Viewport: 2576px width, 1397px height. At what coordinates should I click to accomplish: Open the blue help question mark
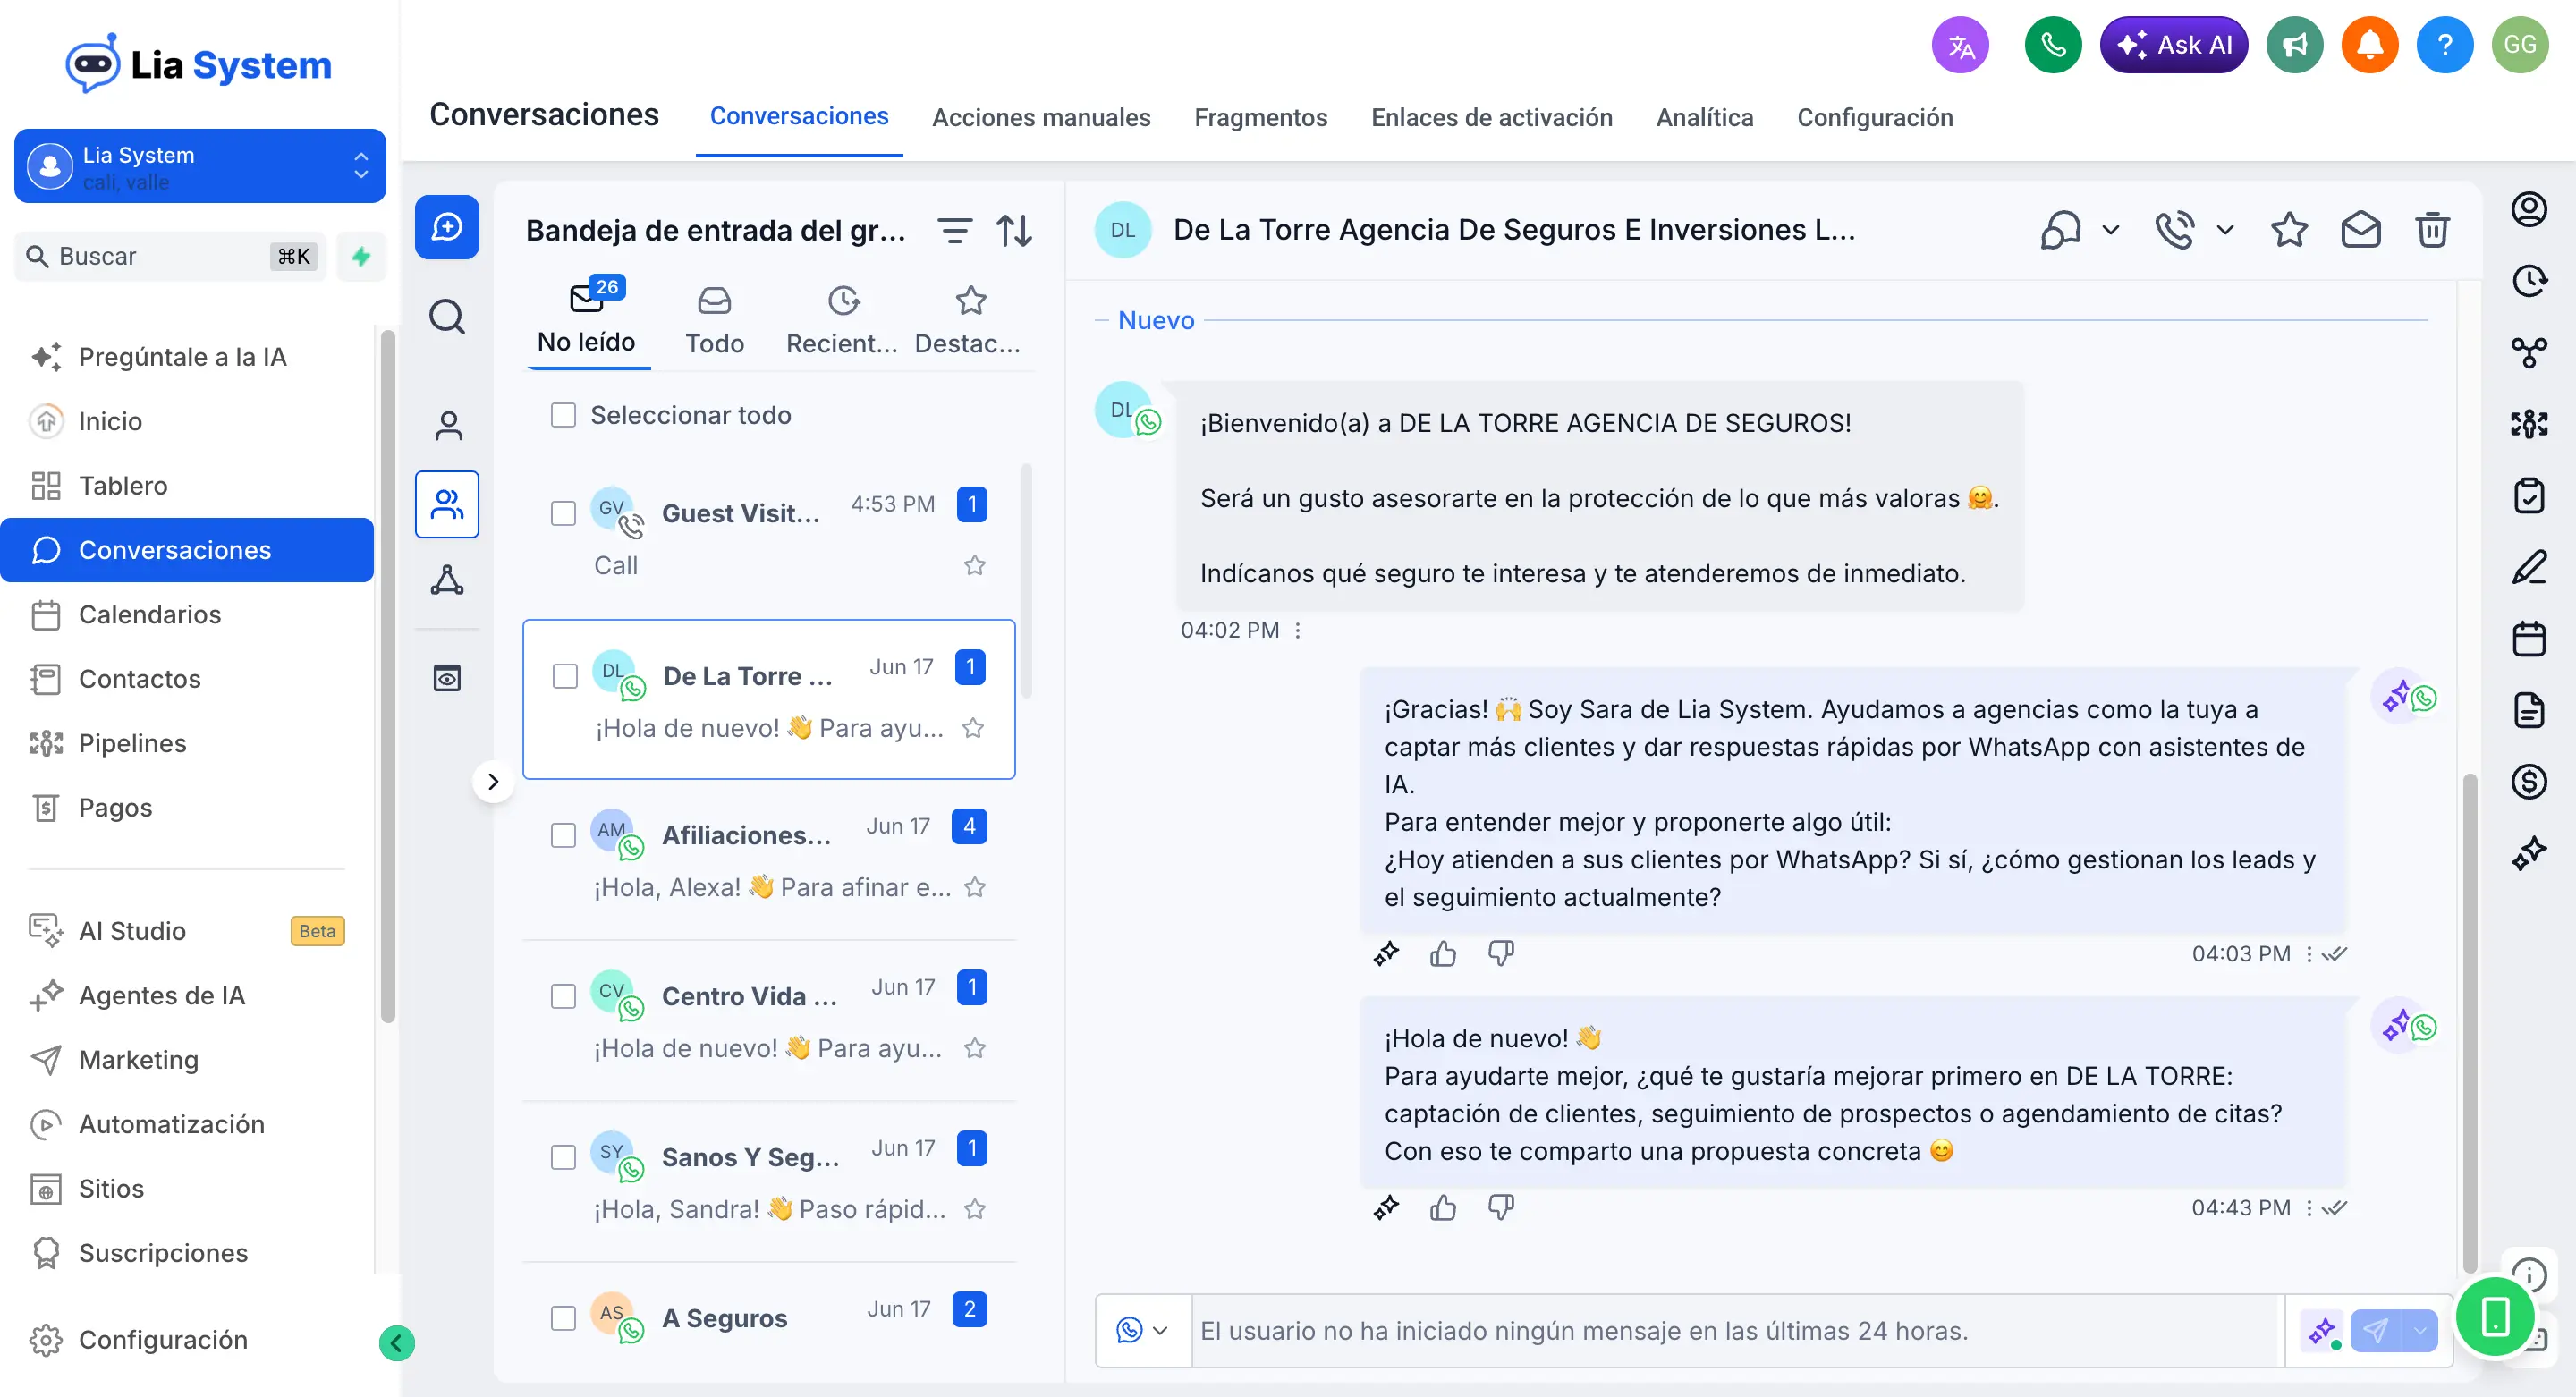click(2445, 45)
